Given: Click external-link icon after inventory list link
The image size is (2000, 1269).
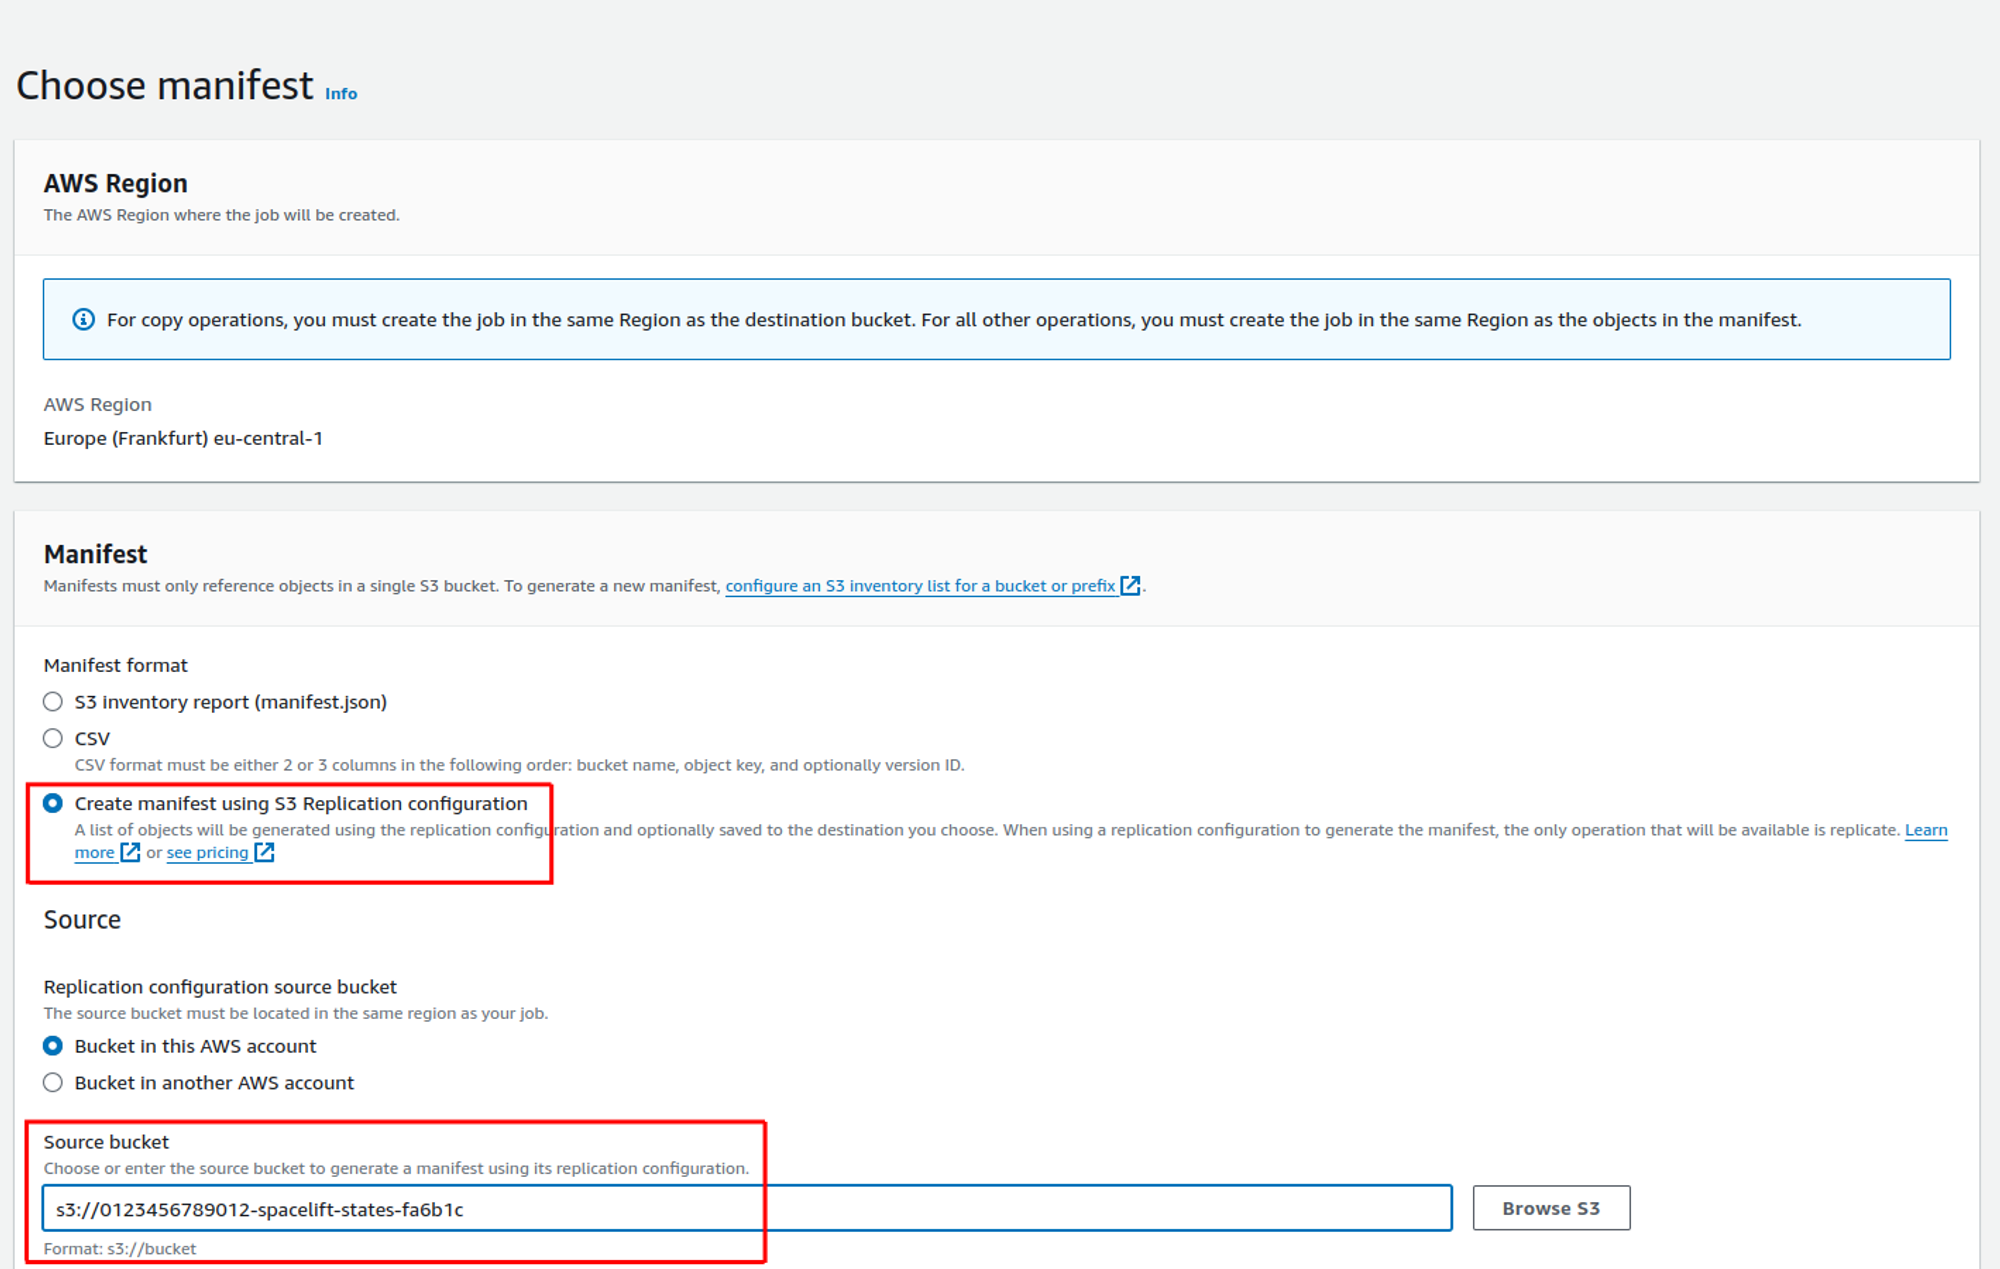Looking at the screenshot, I should tap(1130, 586).
